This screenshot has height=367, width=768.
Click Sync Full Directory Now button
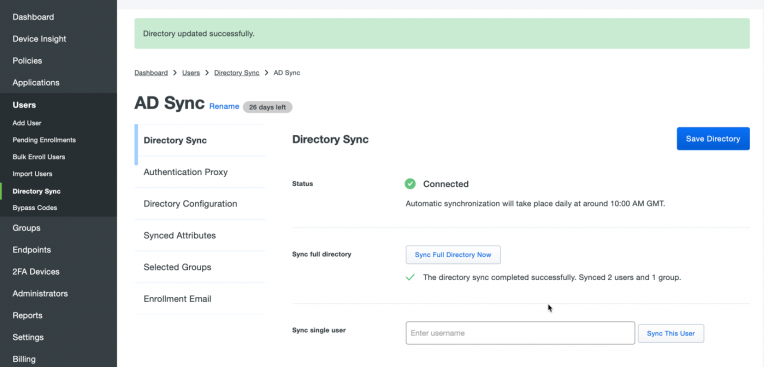point(453,255)
